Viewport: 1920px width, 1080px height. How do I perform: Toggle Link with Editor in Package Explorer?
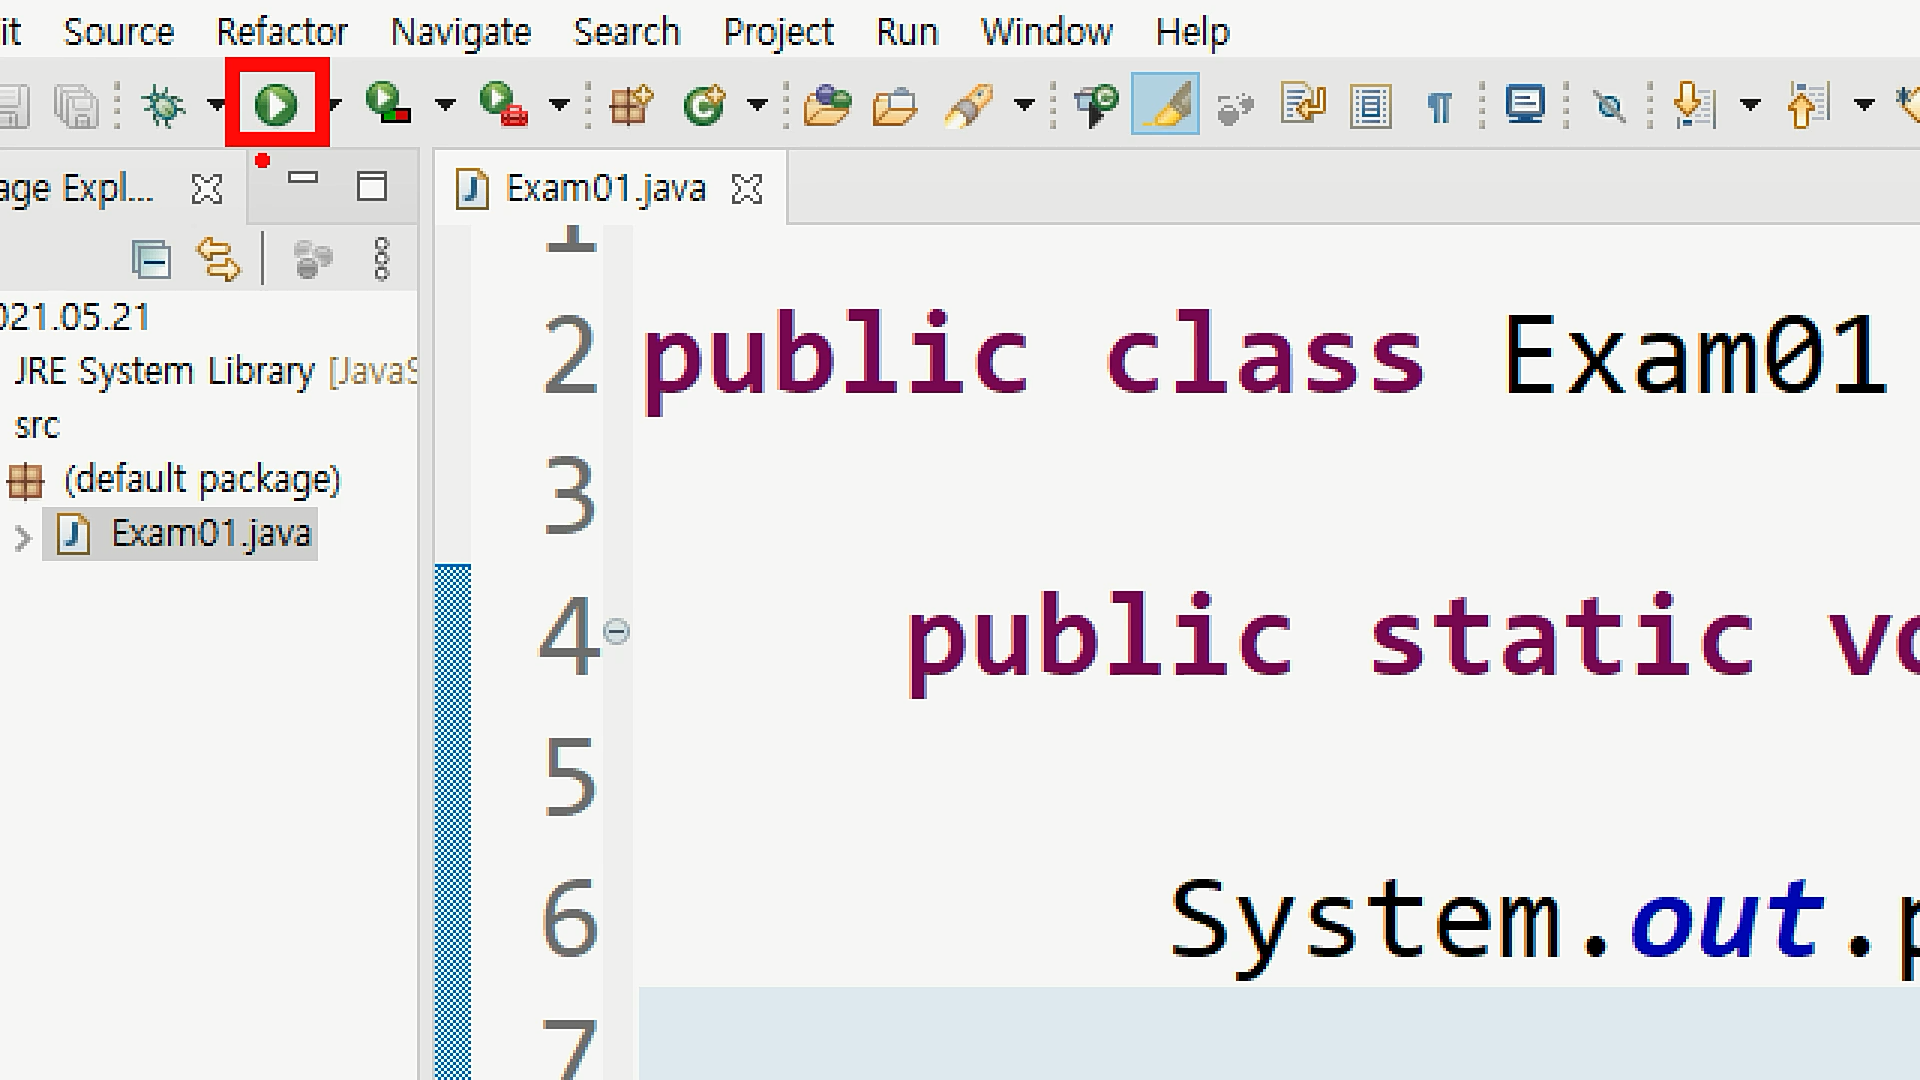218,260
